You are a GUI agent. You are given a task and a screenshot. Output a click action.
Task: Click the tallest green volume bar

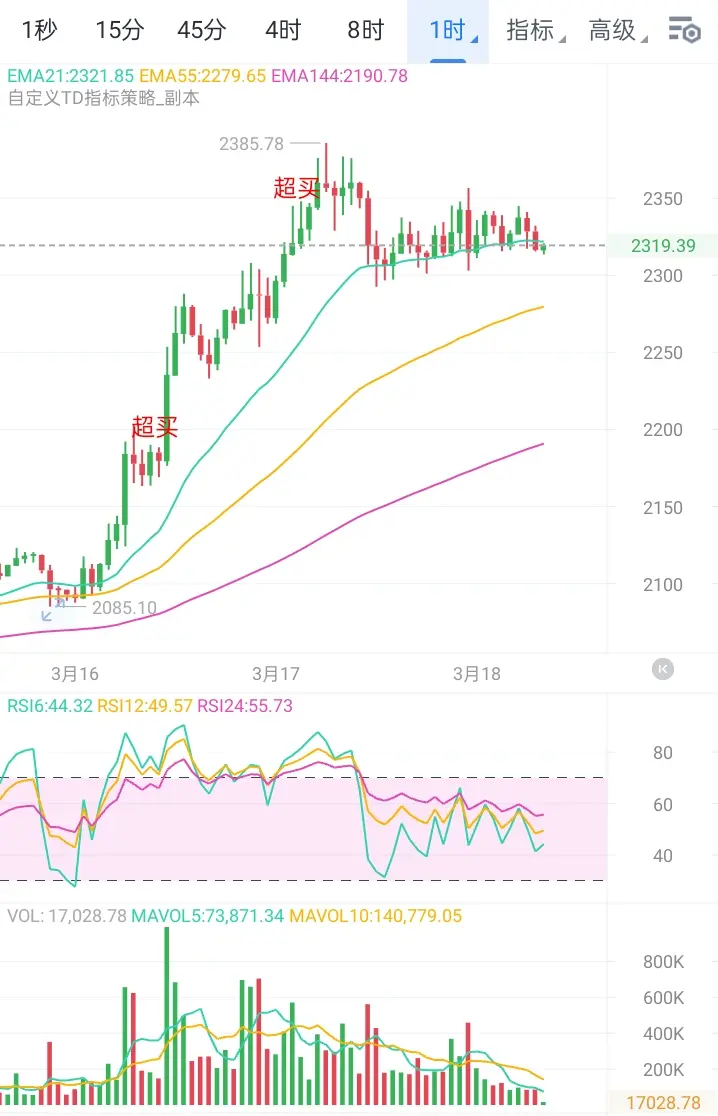click(167, 1016)
